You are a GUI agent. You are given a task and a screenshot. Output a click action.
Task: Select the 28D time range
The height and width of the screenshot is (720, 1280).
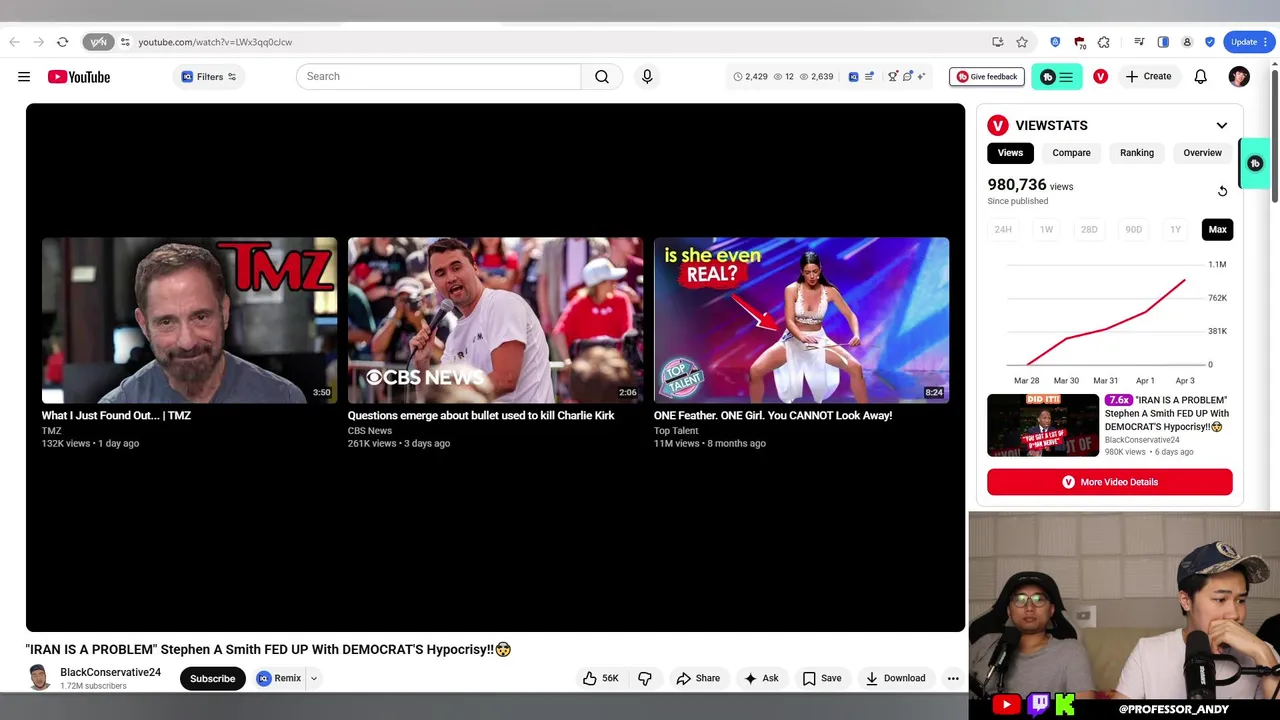1089,230
